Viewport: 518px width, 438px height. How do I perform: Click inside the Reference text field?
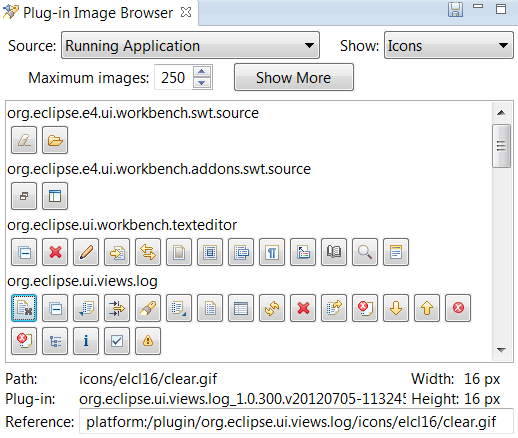pyautogui.click(x=296, y=422)
